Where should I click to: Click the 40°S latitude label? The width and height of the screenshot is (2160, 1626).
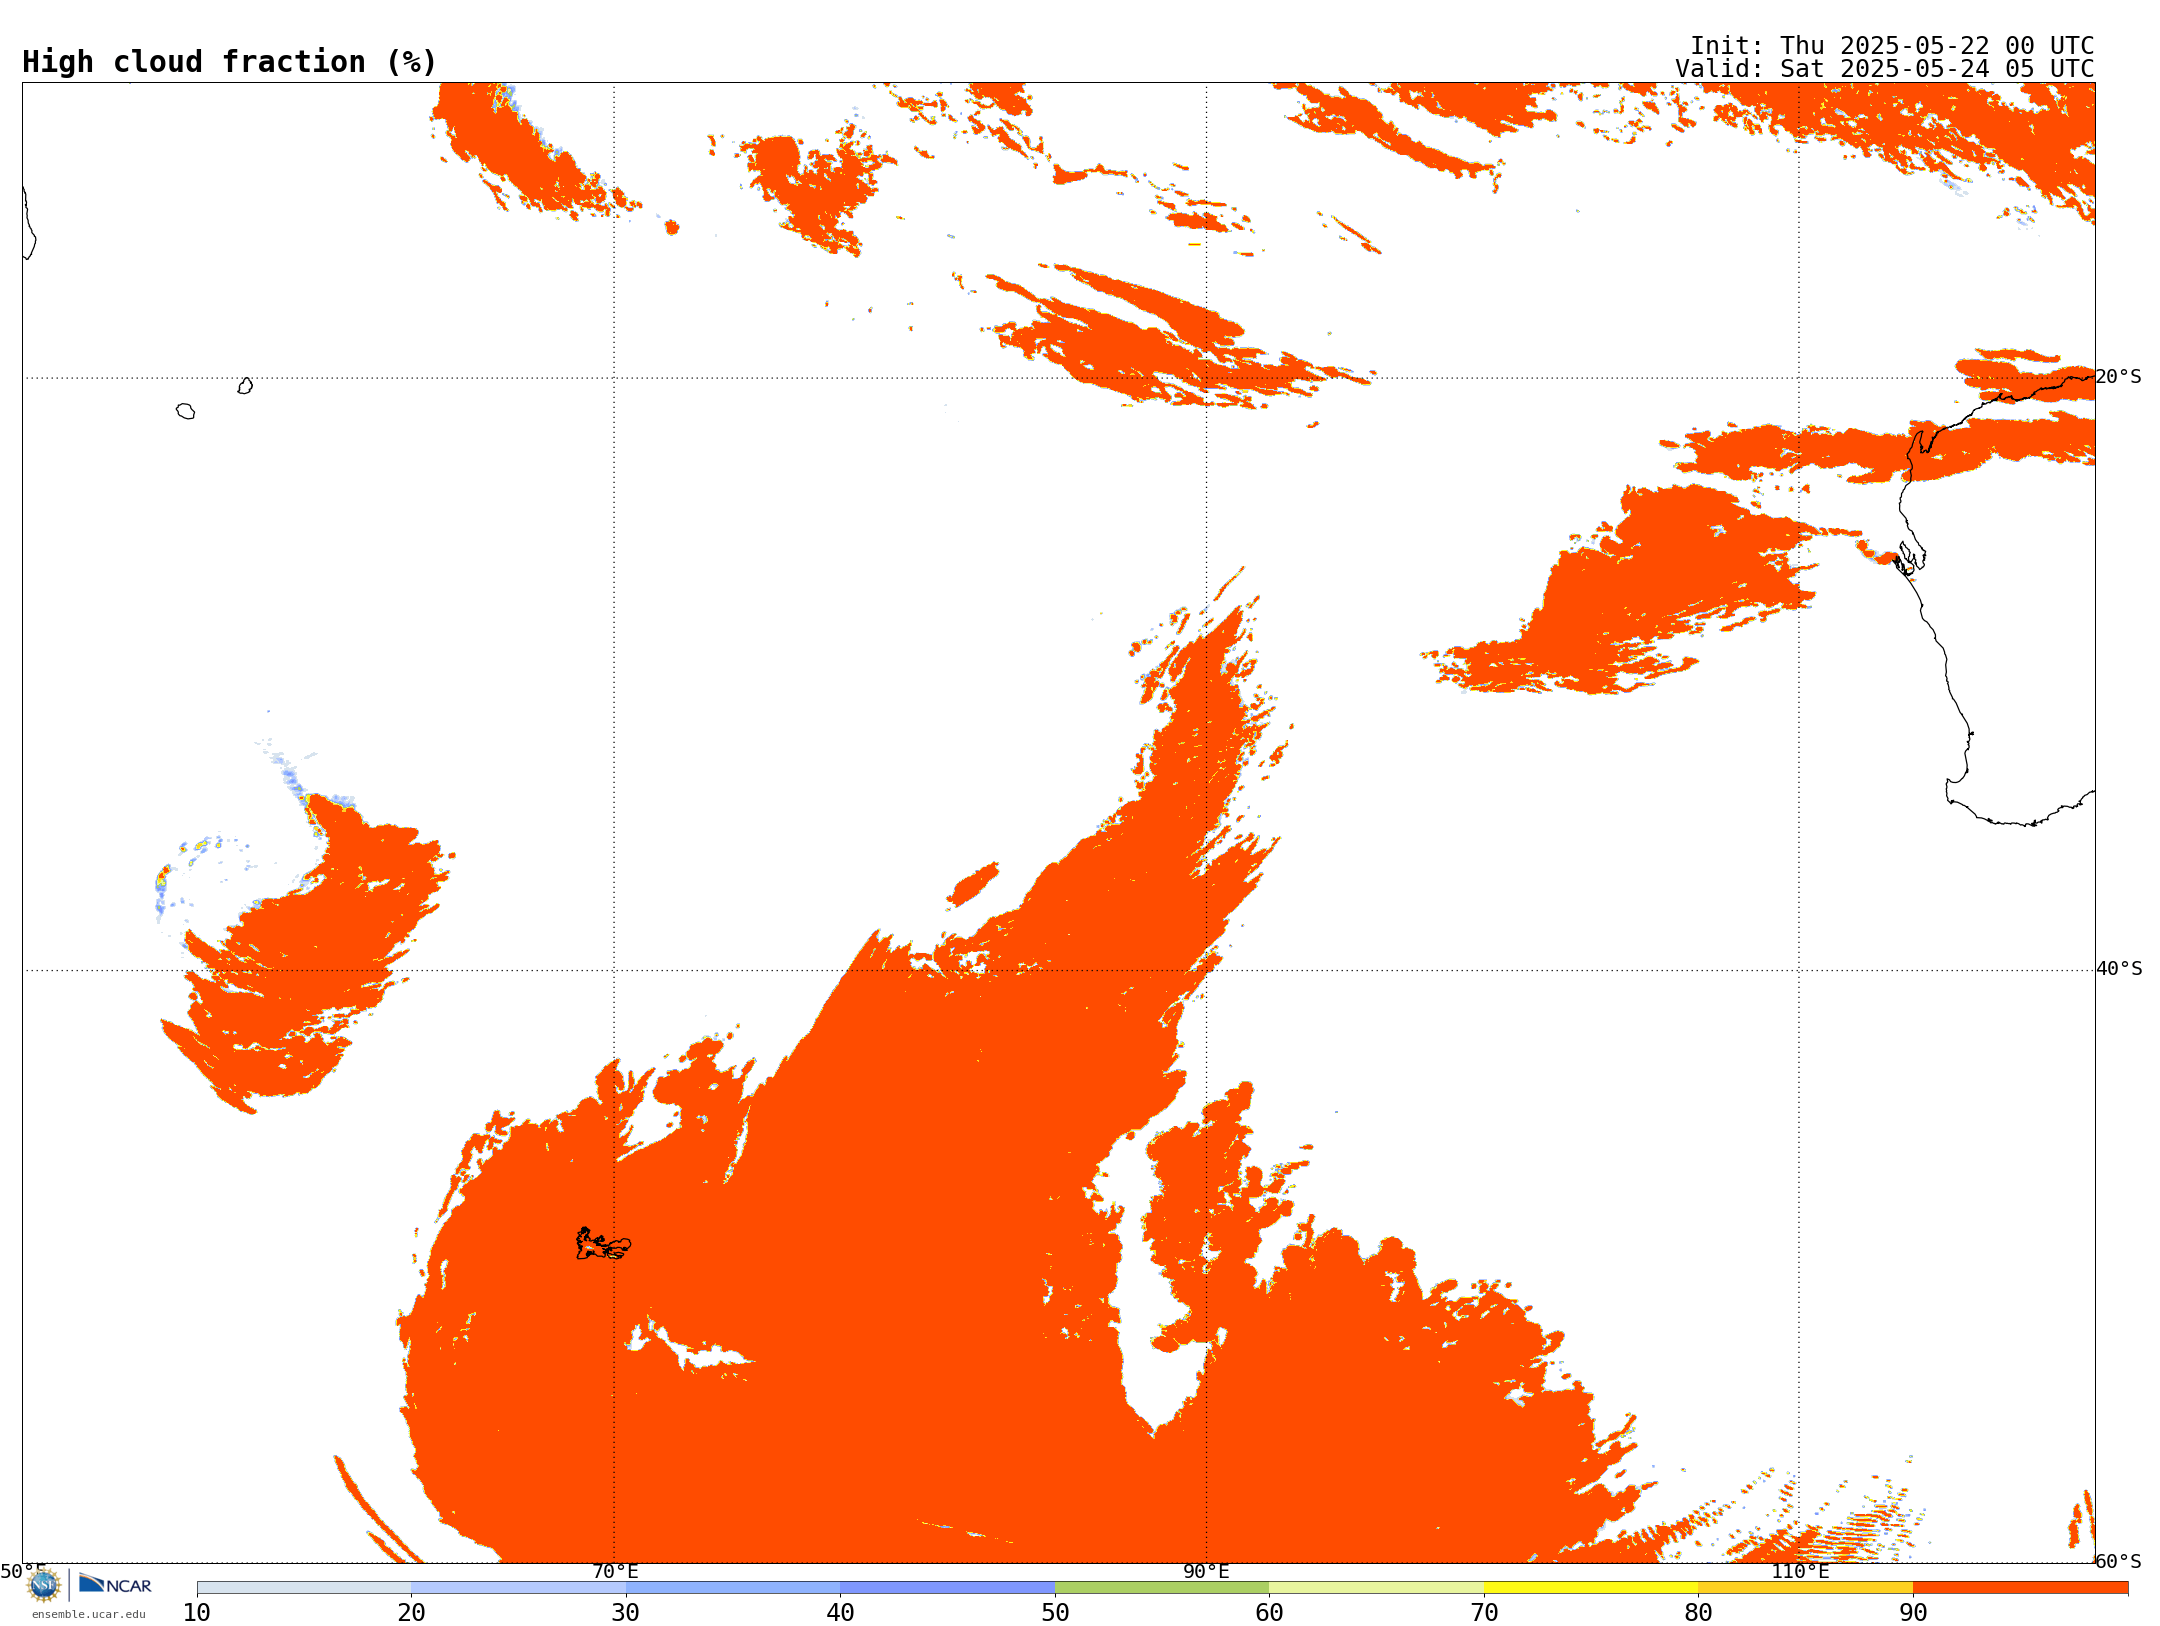click(x=2119, y=969)
